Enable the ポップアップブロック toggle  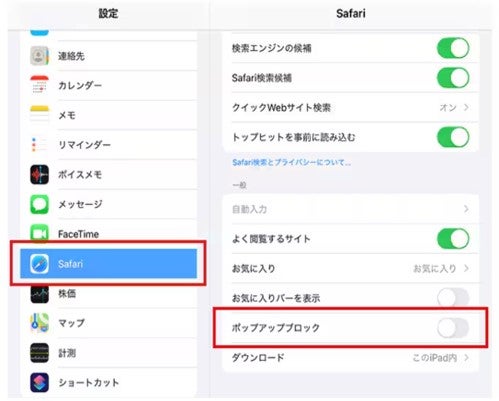[x=453, y=328]
